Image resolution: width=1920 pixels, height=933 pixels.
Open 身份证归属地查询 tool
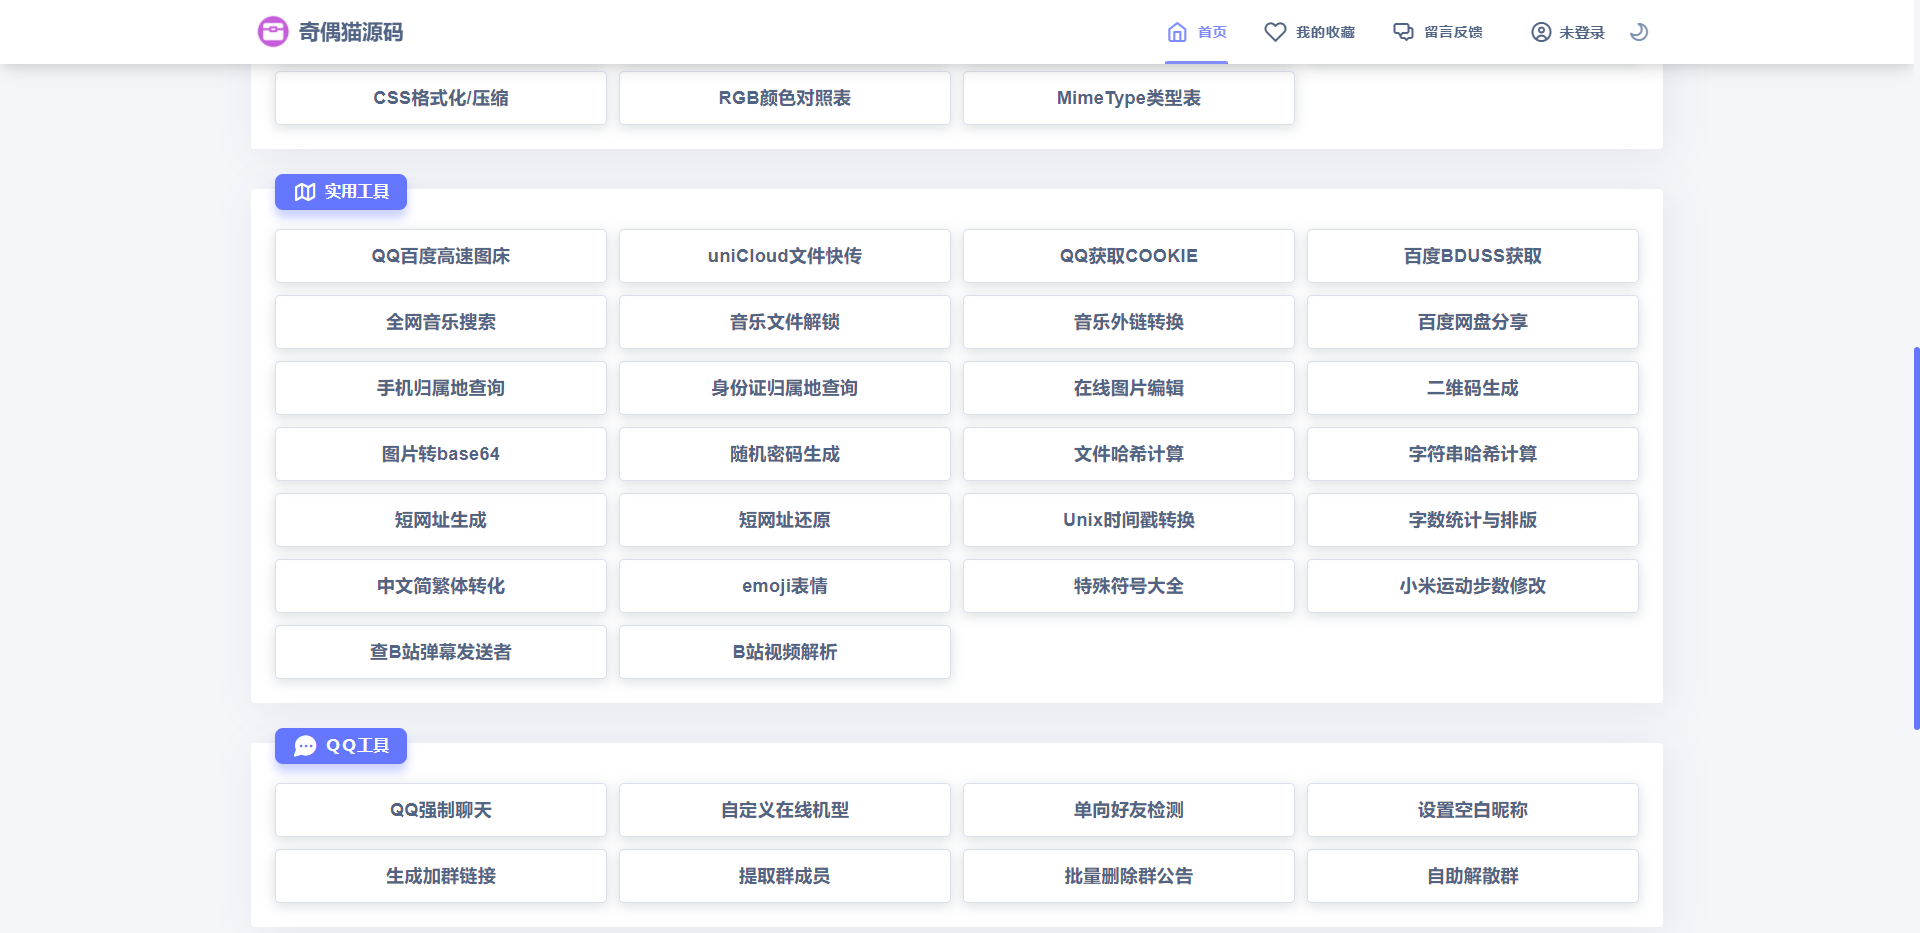pyautogui.click(x=785, y=388)
